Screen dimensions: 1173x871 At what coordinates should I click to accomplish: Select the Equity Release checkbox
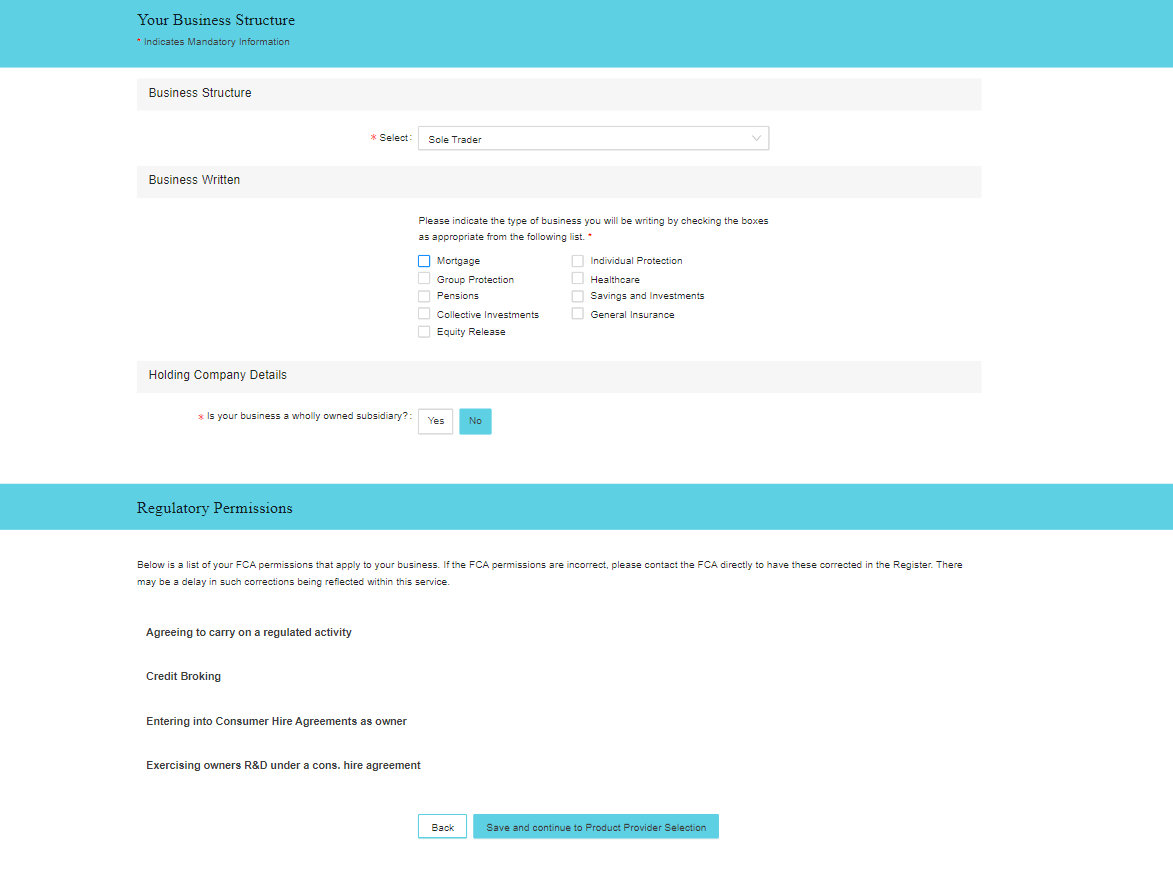424,331
